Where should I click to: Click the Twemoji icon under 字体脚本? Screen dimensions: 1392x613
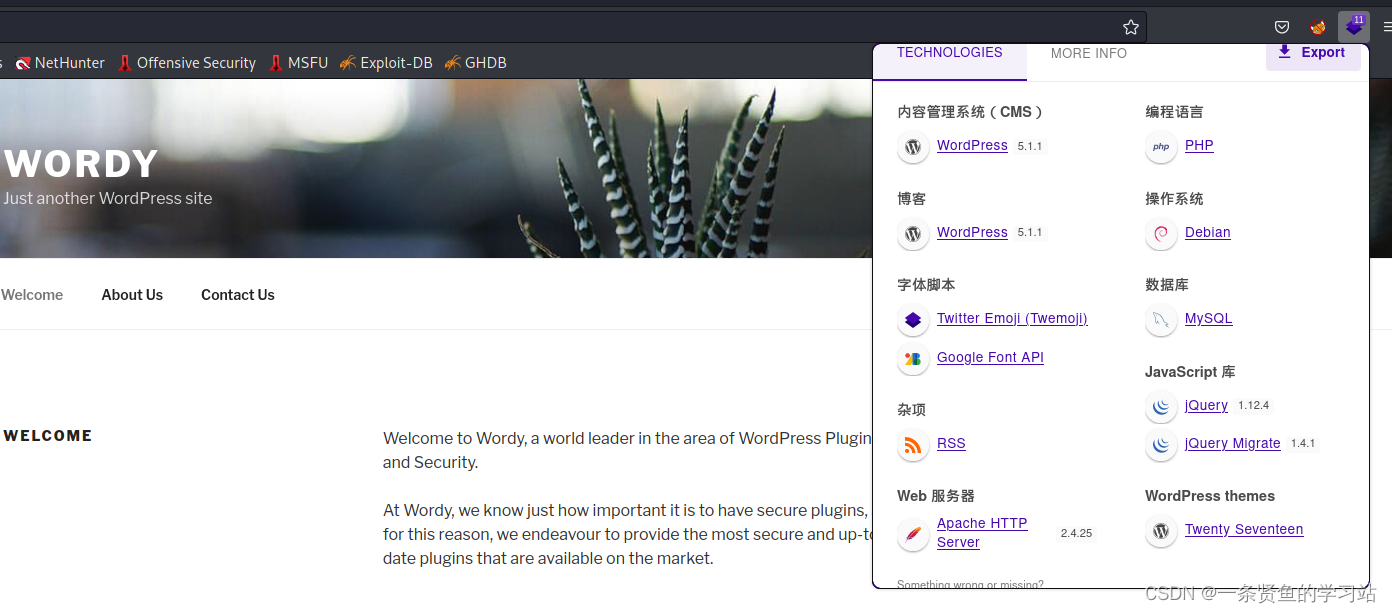click(x=912, y=320)
